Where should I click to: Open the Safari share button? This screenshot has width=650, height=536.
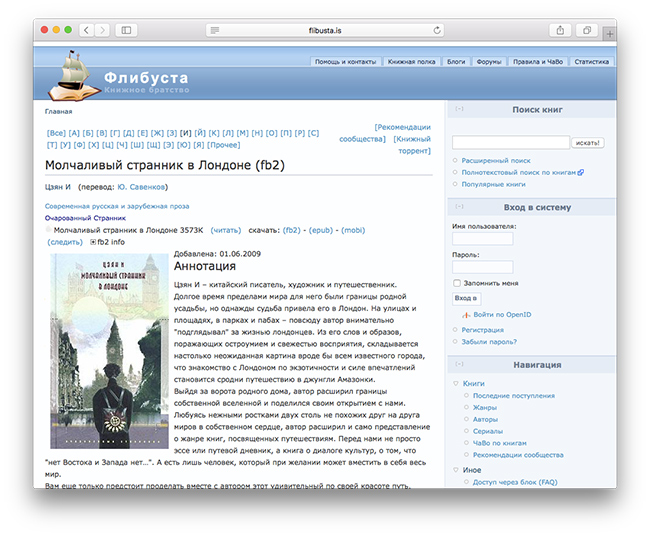[x=560, y=30]
